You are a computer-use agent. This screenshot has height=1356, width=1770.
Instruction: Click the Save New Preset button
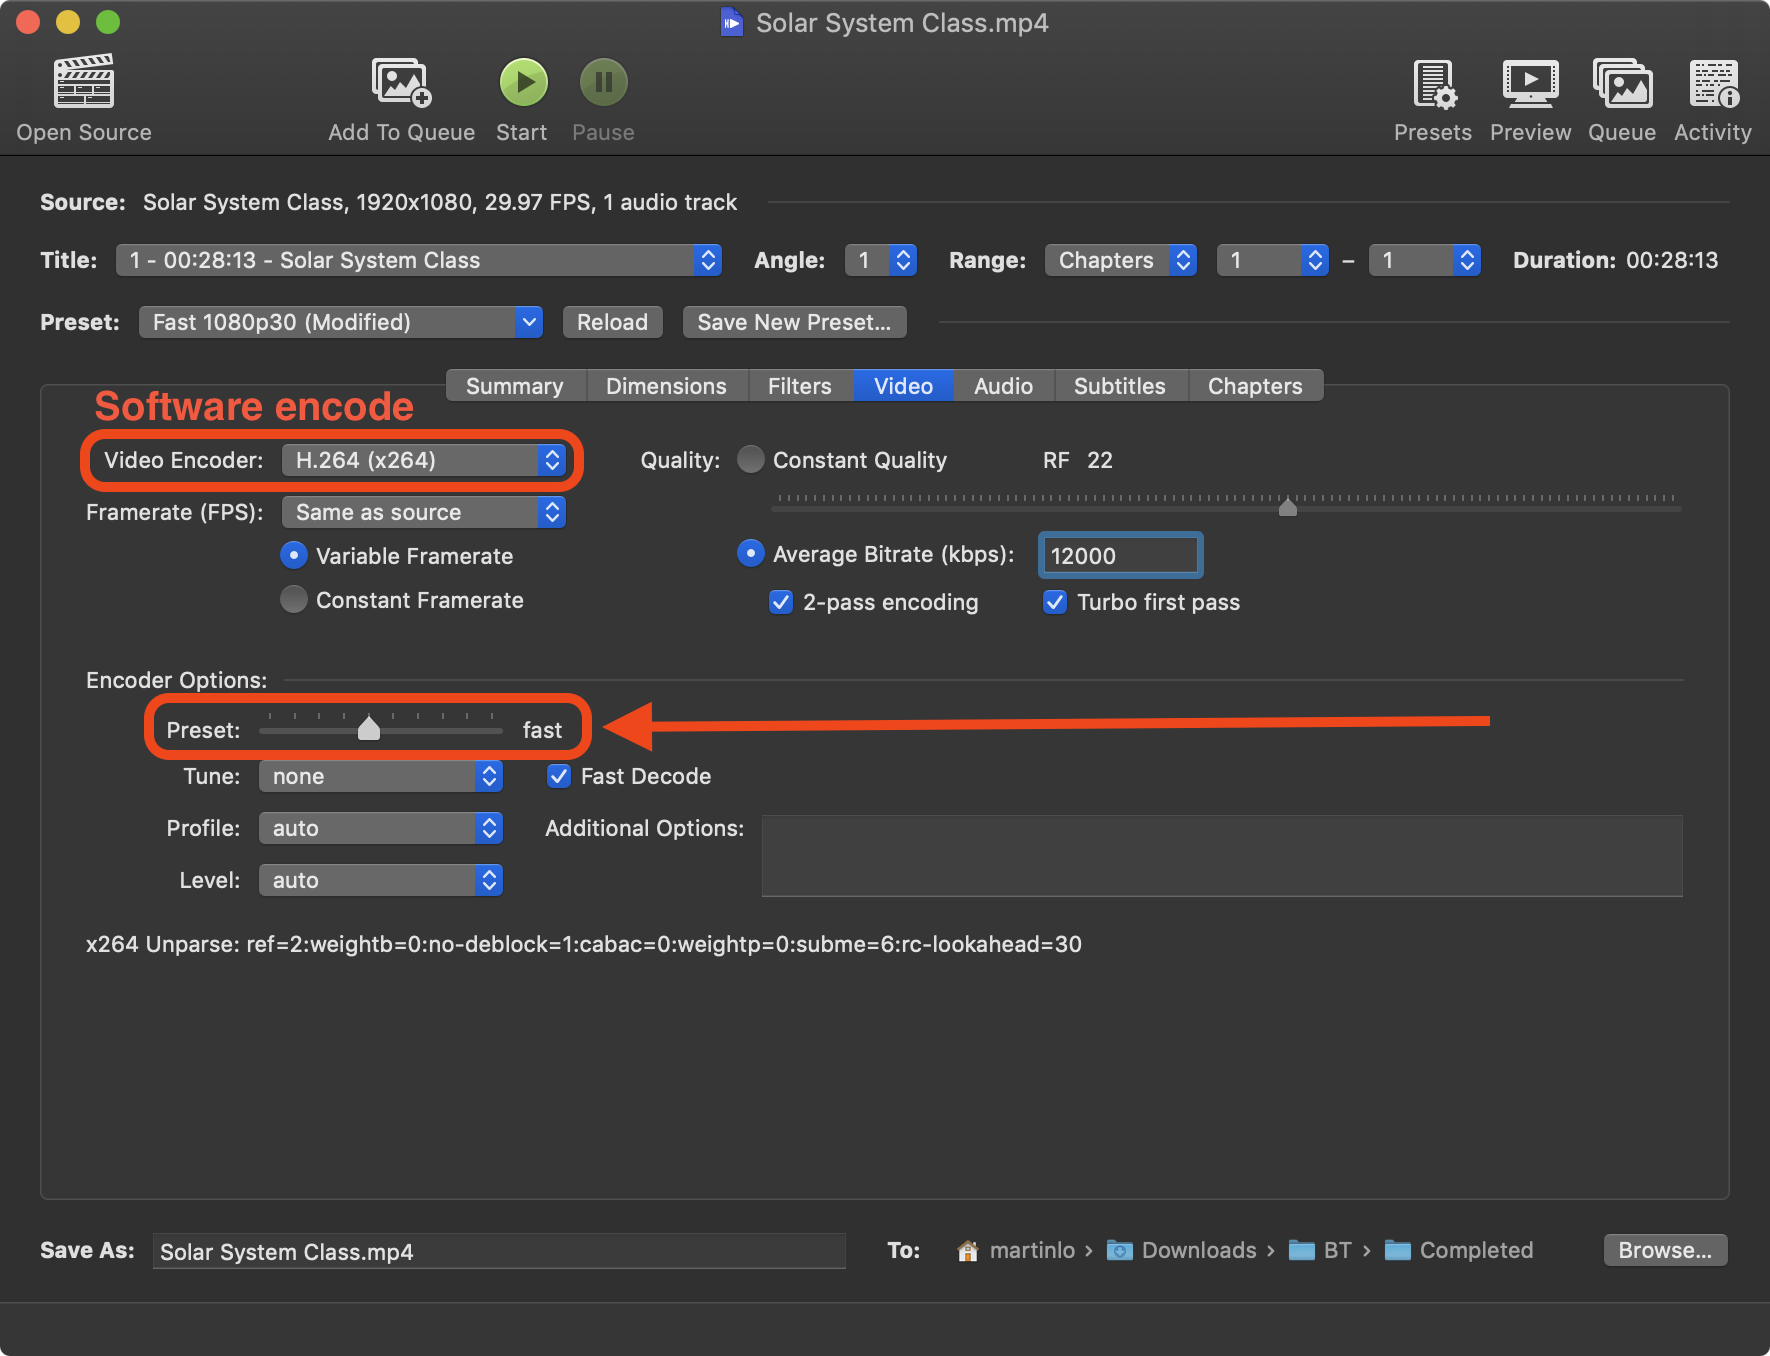[794, 322]
